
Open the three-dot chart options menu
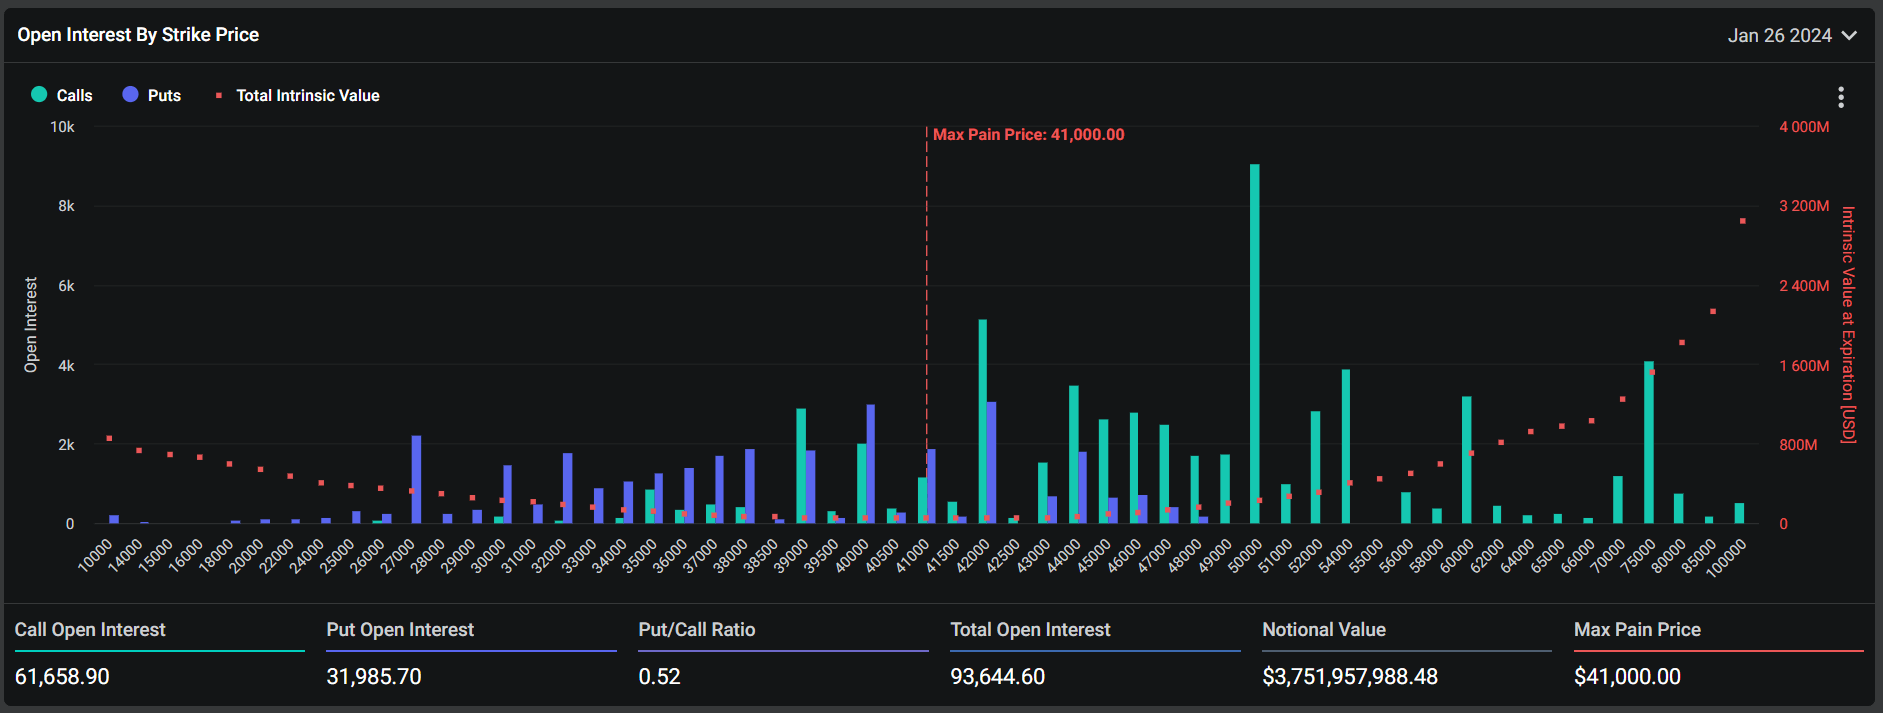click(x=1840, y=97)
